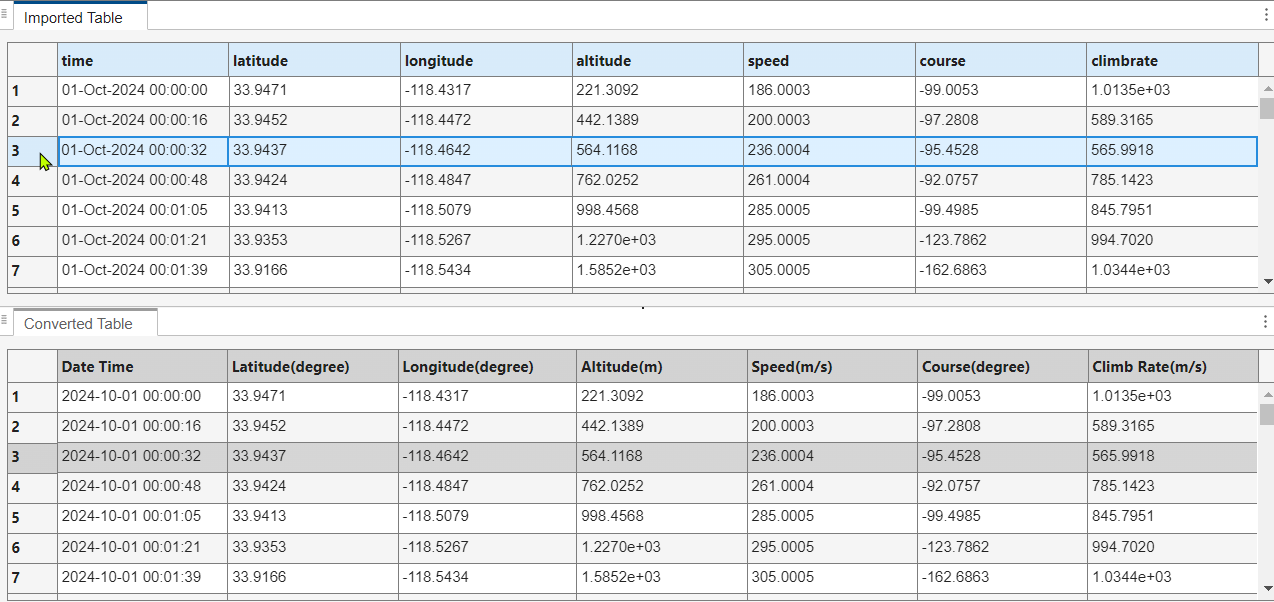
Task: Select the Climb Rate(m/s) column header
Action: pos(1173,366)
